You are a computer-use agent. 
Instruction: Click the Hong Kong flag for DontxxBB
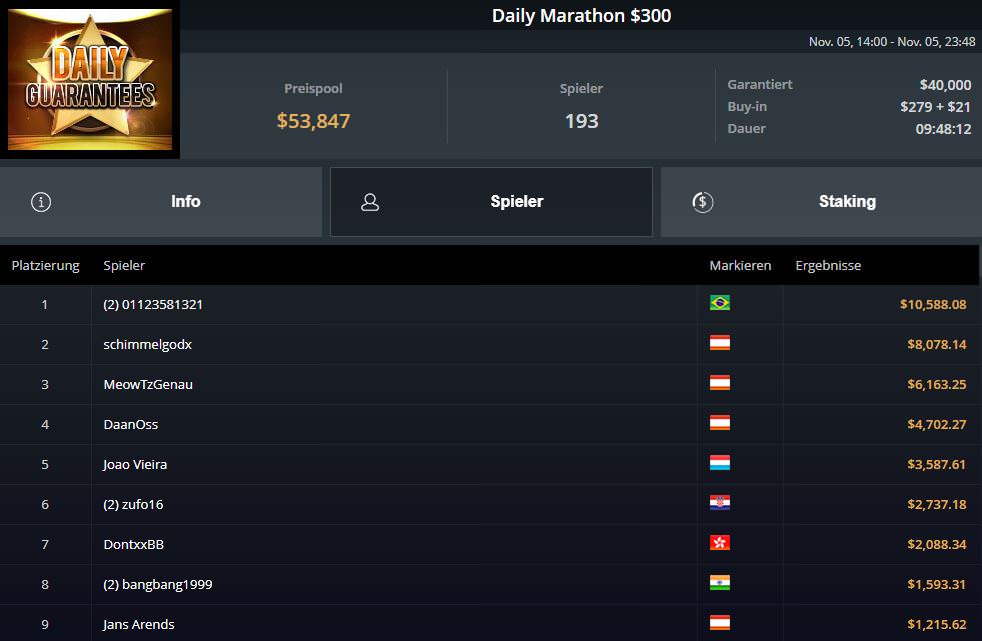click(x=719, y=543)
